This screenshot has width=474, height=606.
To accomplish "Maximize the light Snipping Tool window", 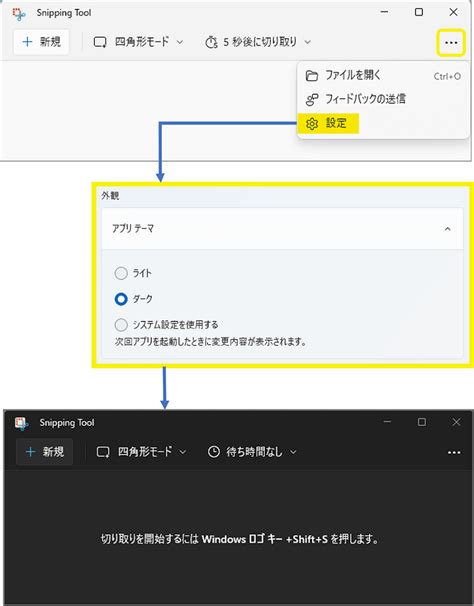I will [419, 12].
